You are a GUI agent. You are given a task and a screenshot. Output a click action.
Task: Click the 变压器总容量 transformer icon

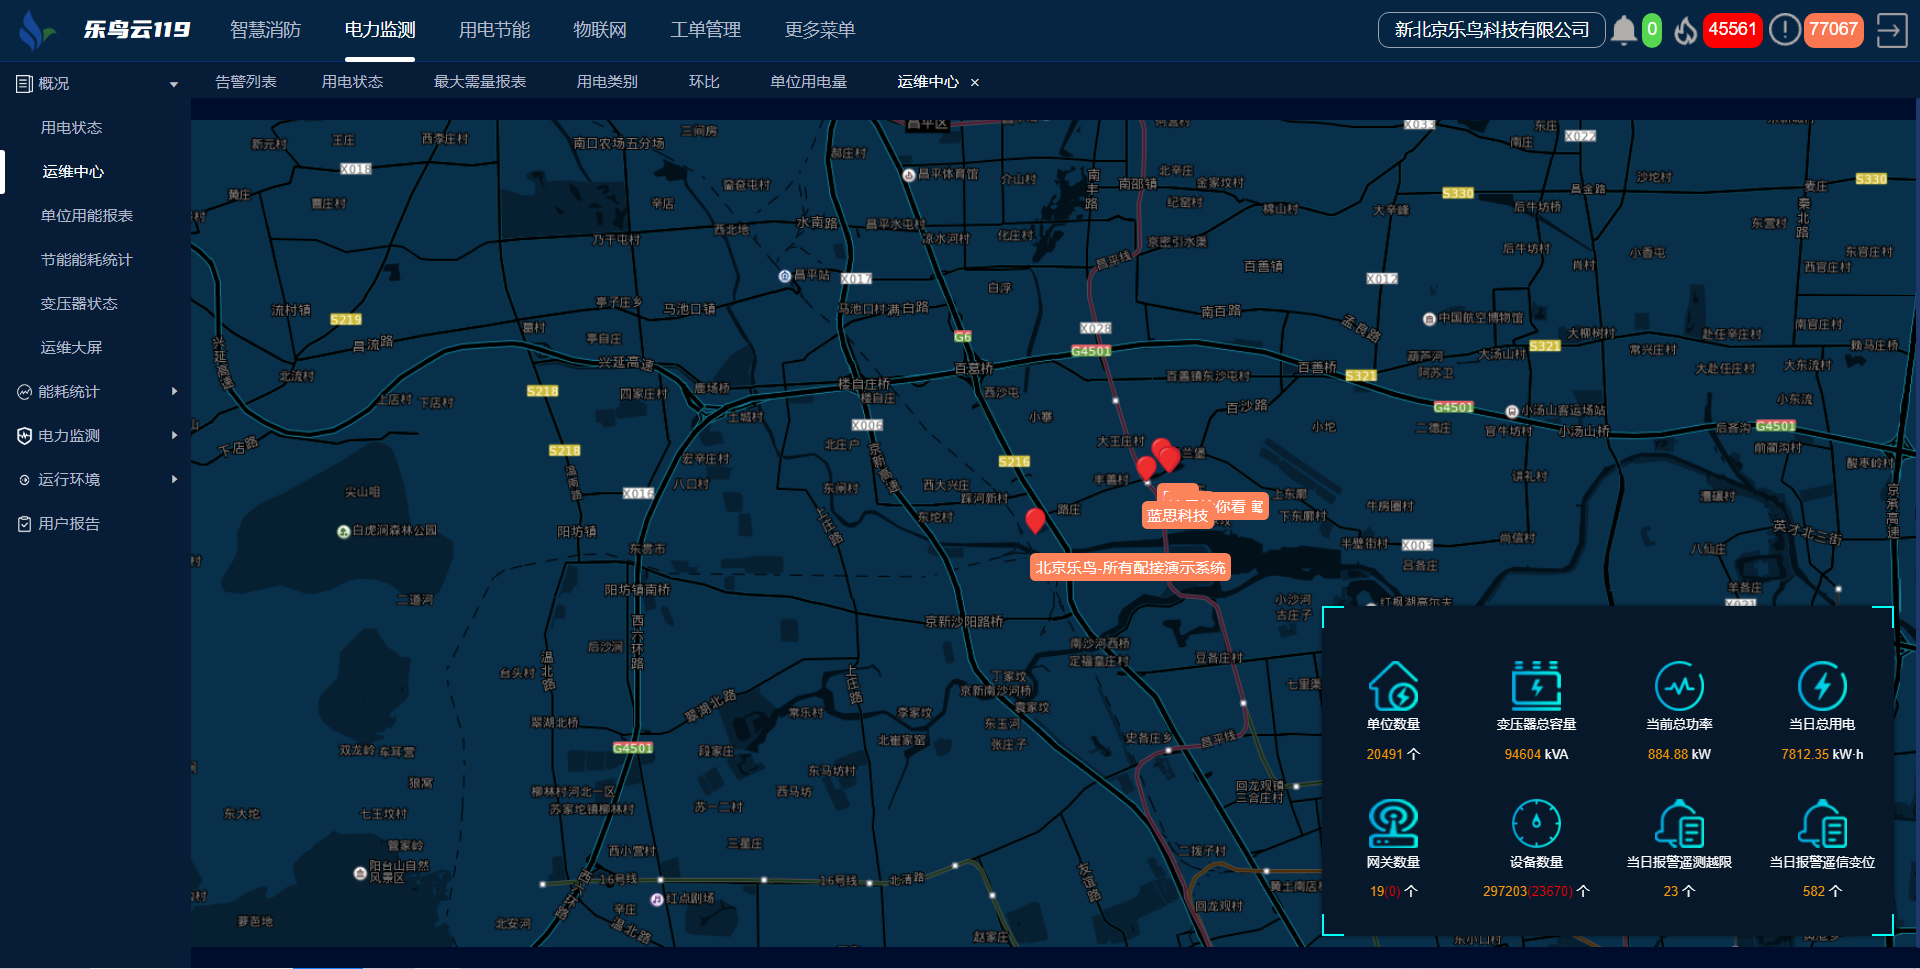pos(1536,686)
